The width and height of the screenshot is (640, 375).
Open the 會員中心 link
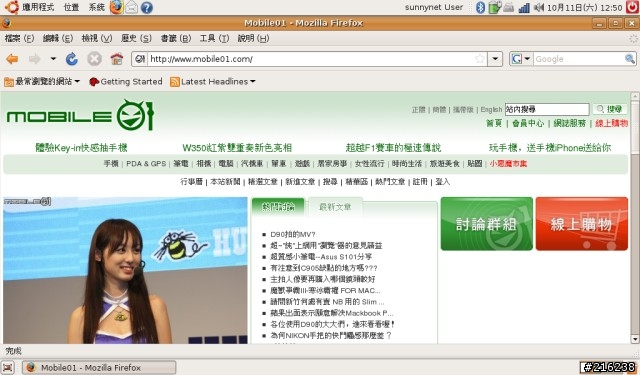click(528, 123)
